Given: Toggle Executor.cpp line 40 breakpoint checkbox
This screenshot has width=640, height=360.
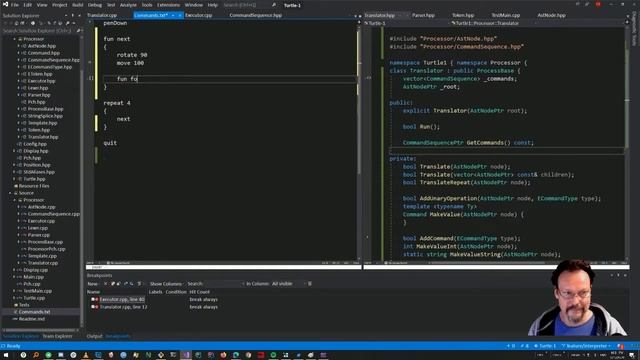Looking at the screenshot, I should 93,300.
